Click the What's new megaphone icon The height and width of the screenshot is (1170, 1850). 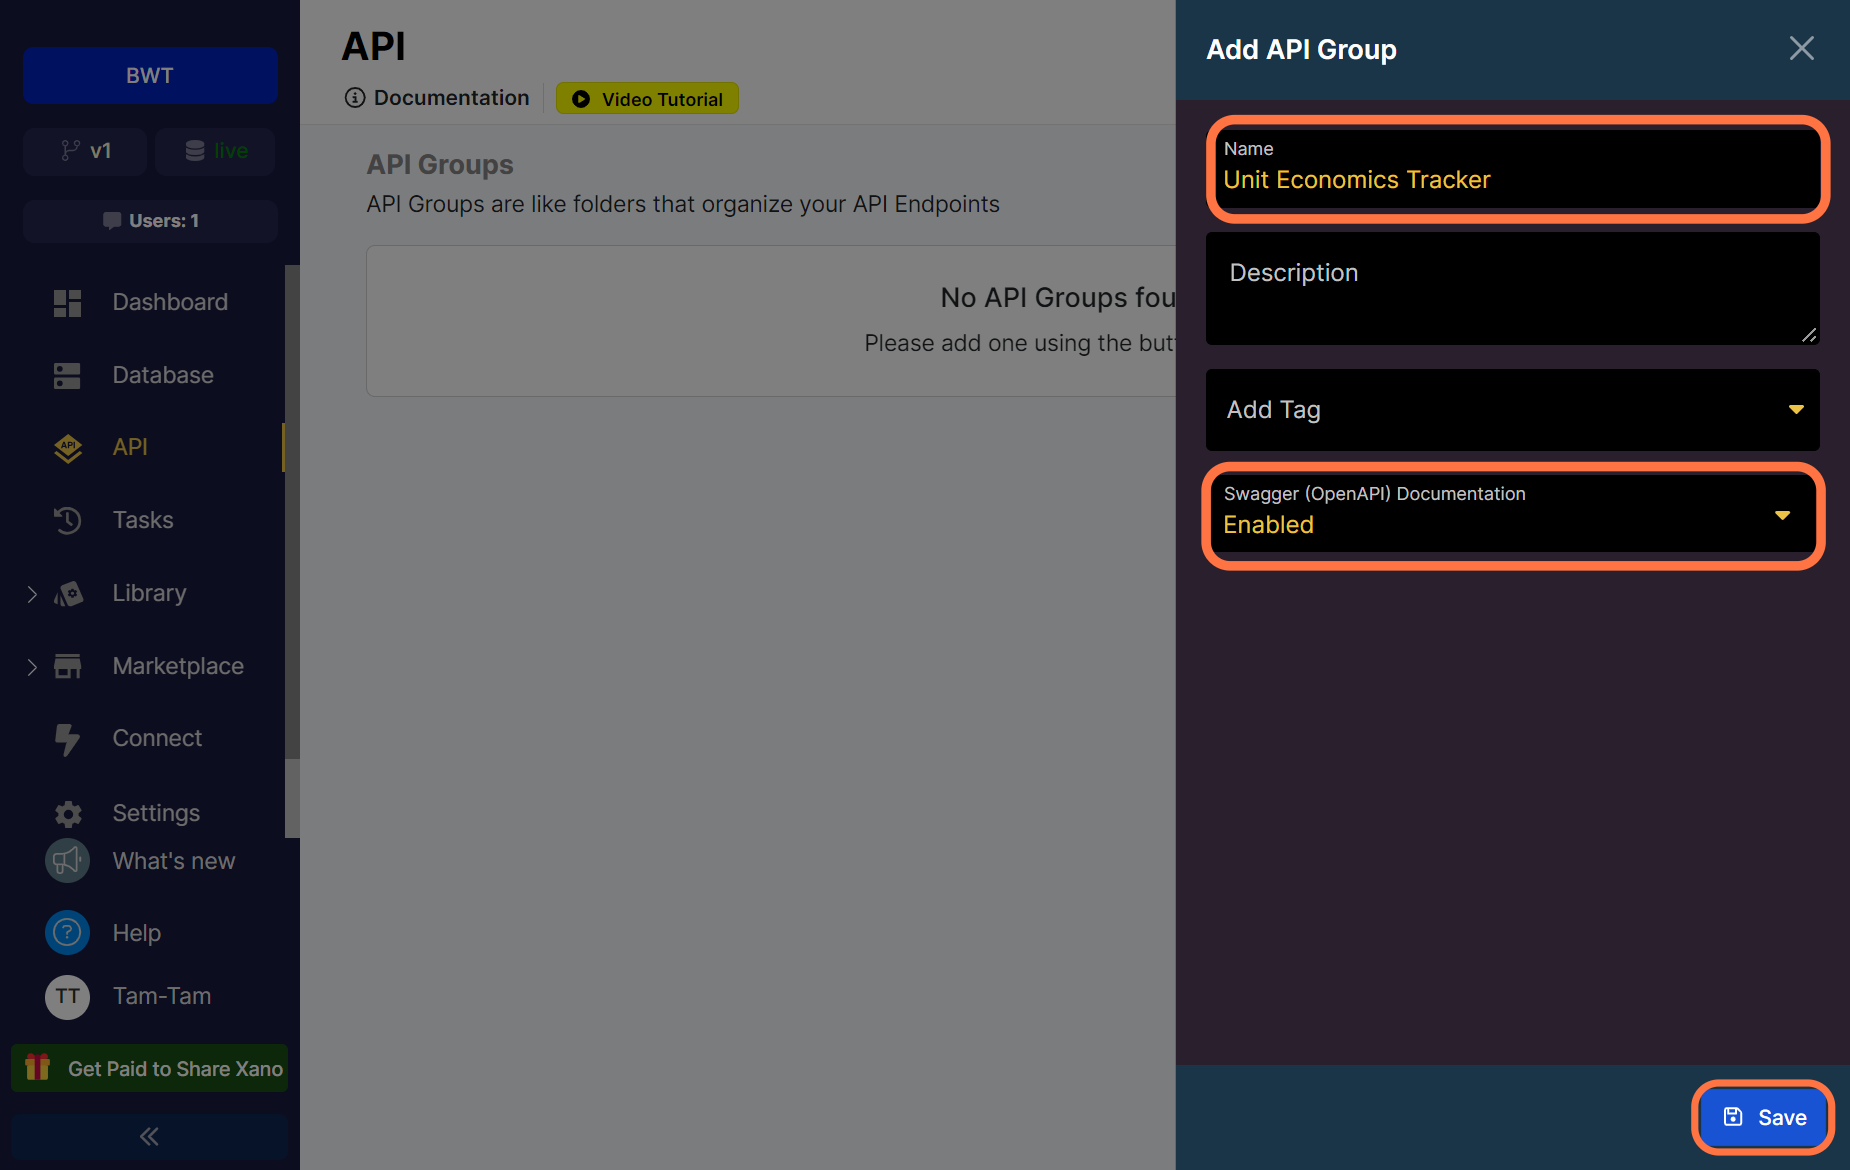pos(67,861)
